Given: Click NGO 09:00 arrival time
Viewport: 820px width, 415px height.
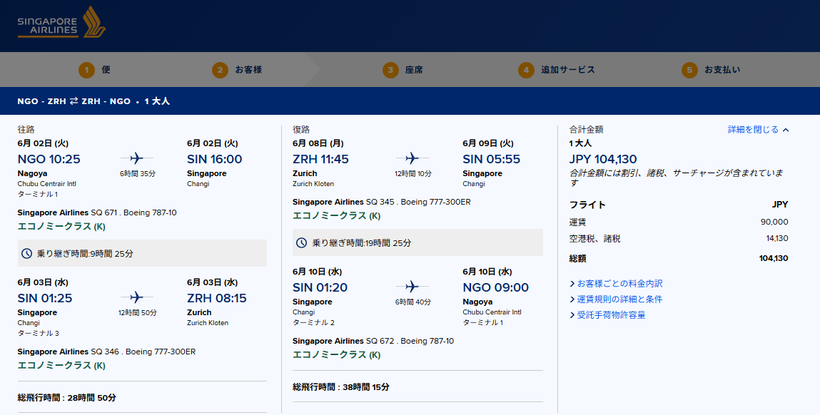Looking at the screenshot, I should pos(496,287).
